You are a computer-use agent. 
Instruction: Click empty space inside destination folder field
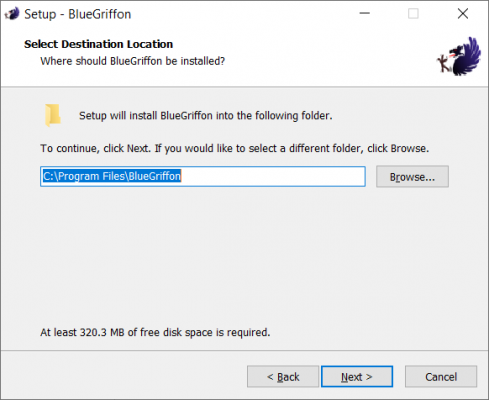[273, 176]
